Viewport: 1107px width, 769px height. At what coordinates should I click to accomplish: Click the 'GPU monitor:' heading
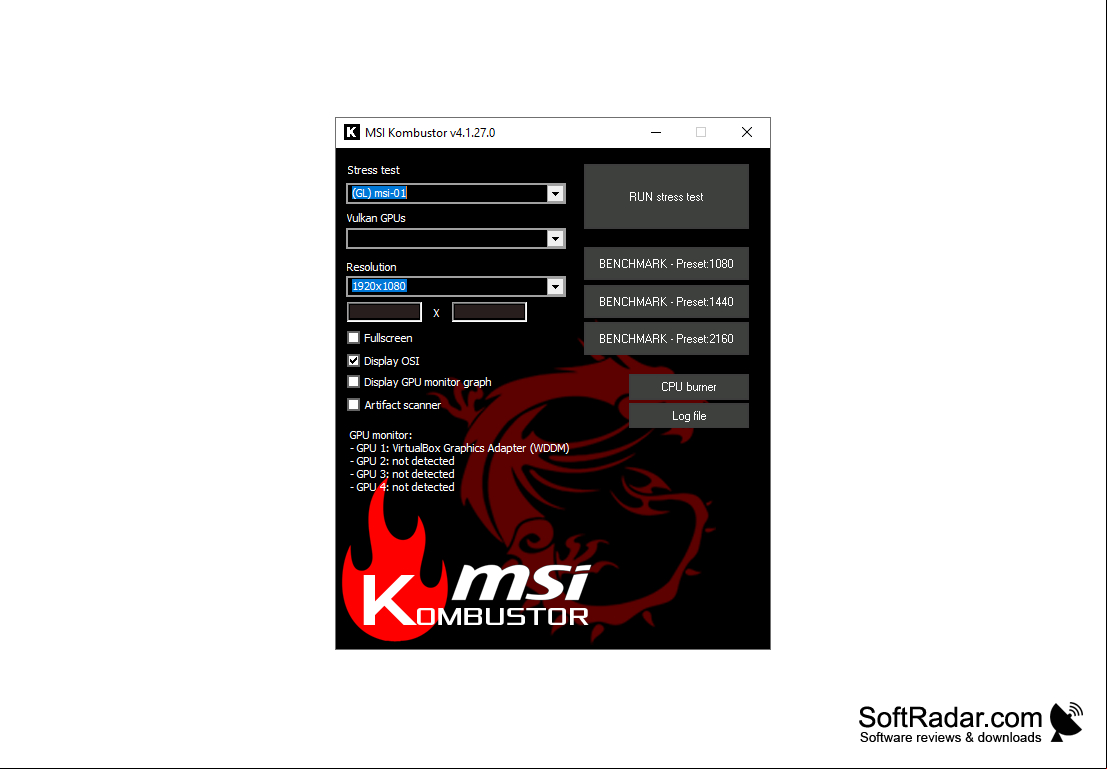[x=381, y=435]
